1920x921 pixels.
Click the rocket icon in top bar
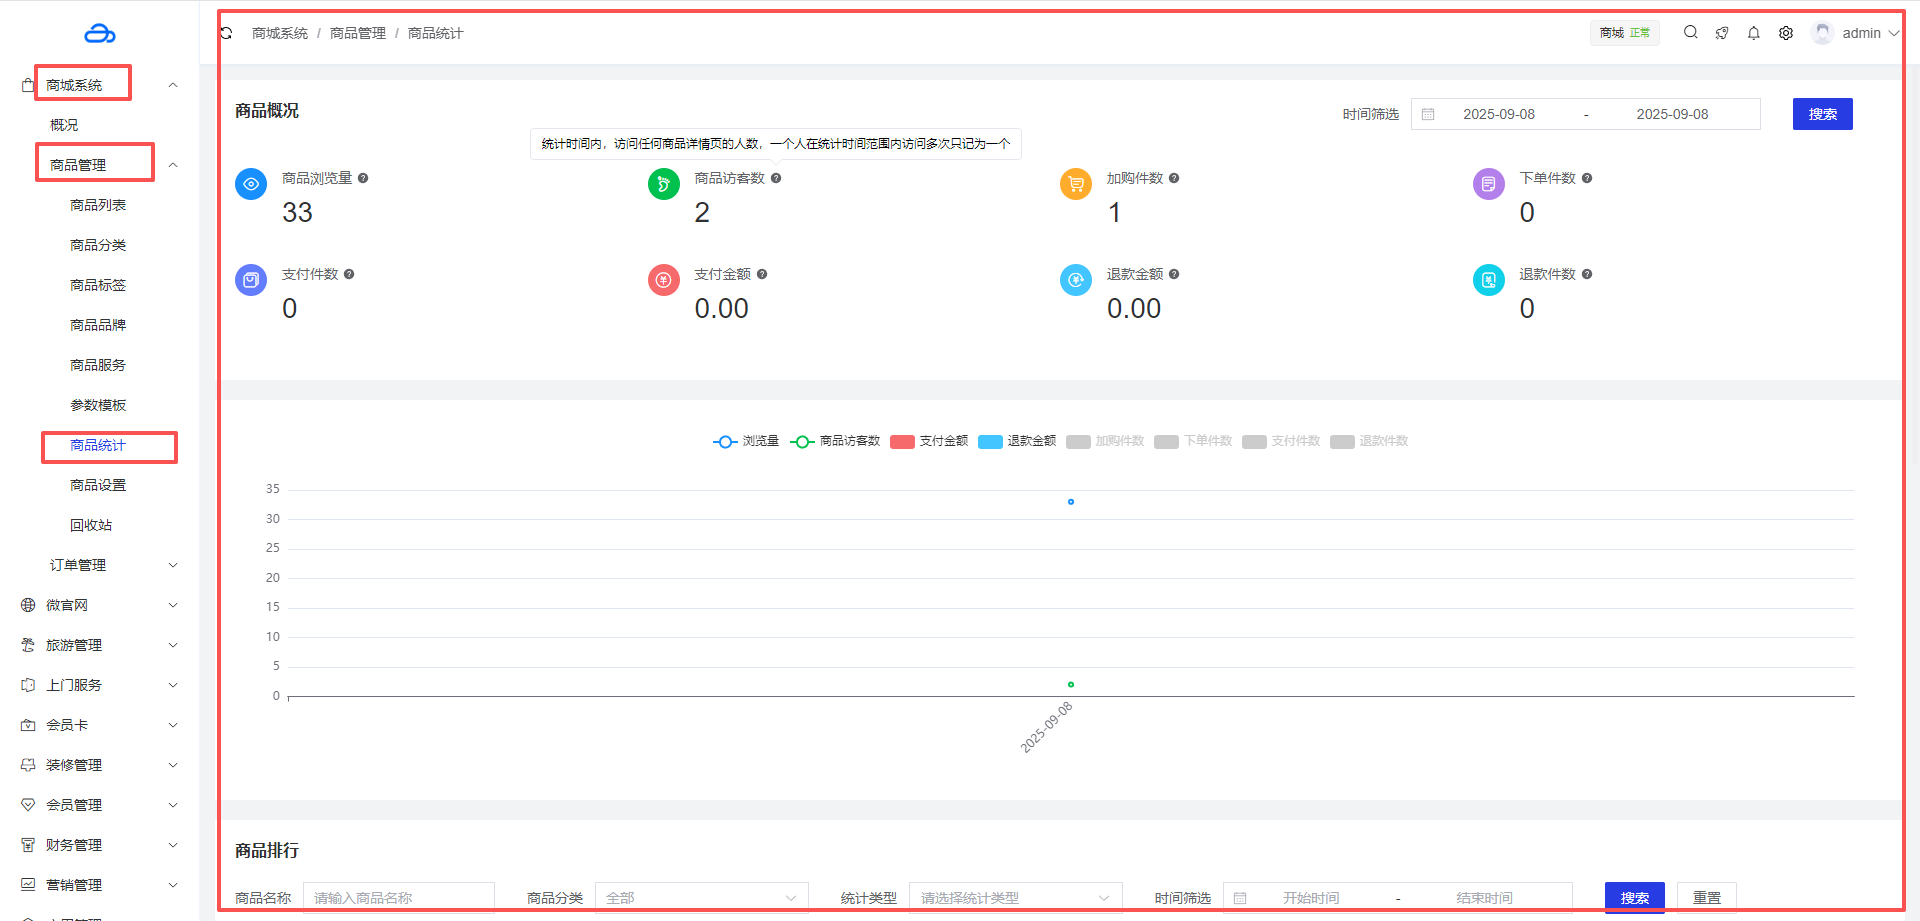click(1721, 33)
